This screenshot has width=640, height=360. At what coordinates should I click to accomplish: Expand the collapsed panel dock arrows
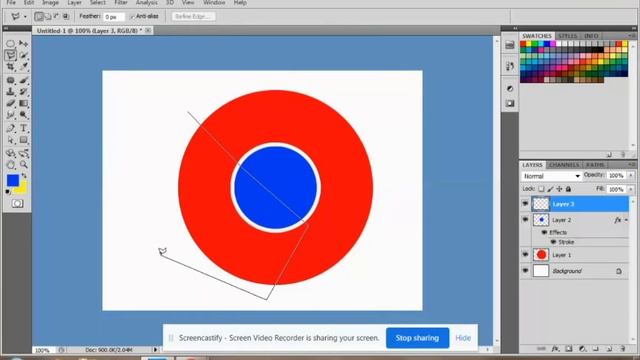click(x=515, y=28)
